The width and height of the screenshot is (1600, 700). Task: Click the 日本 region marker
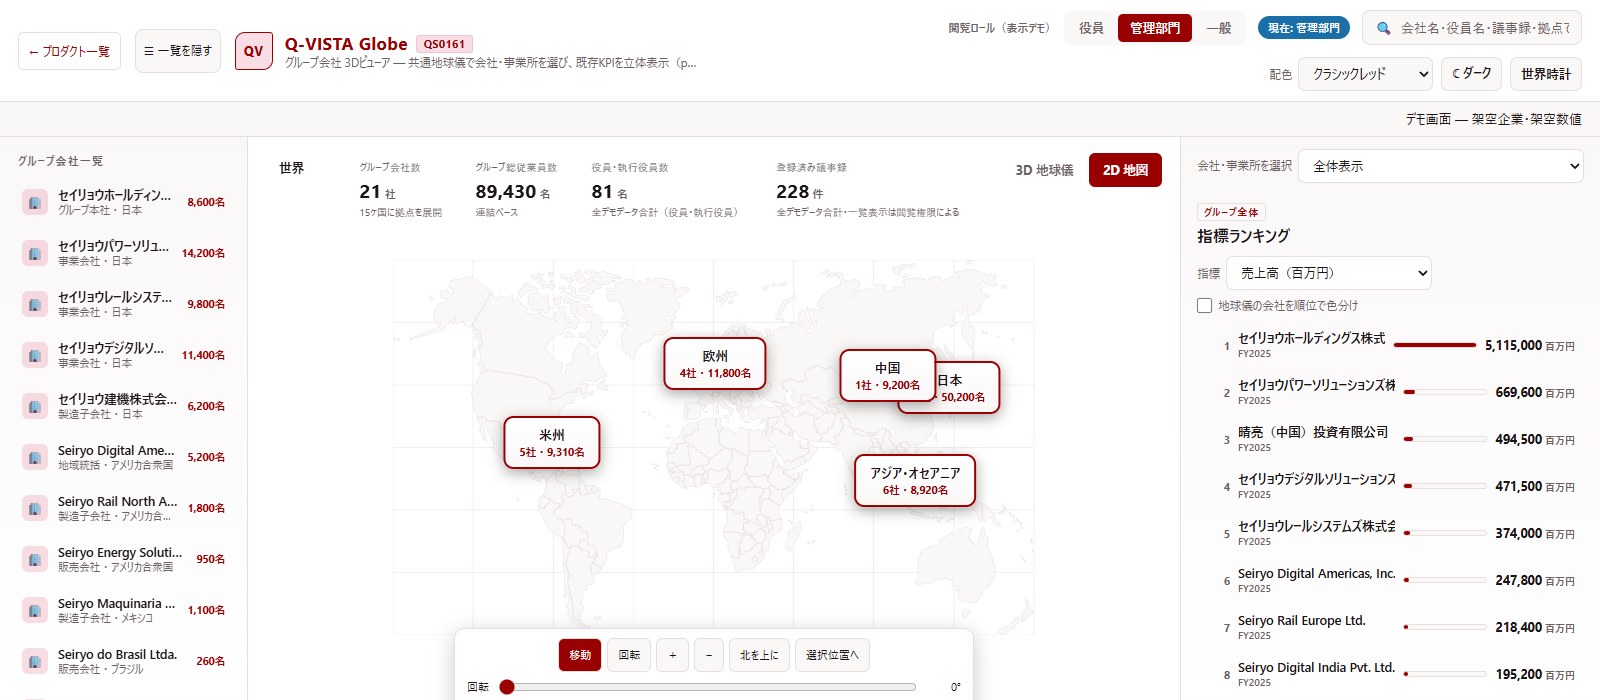click(968, 388)
